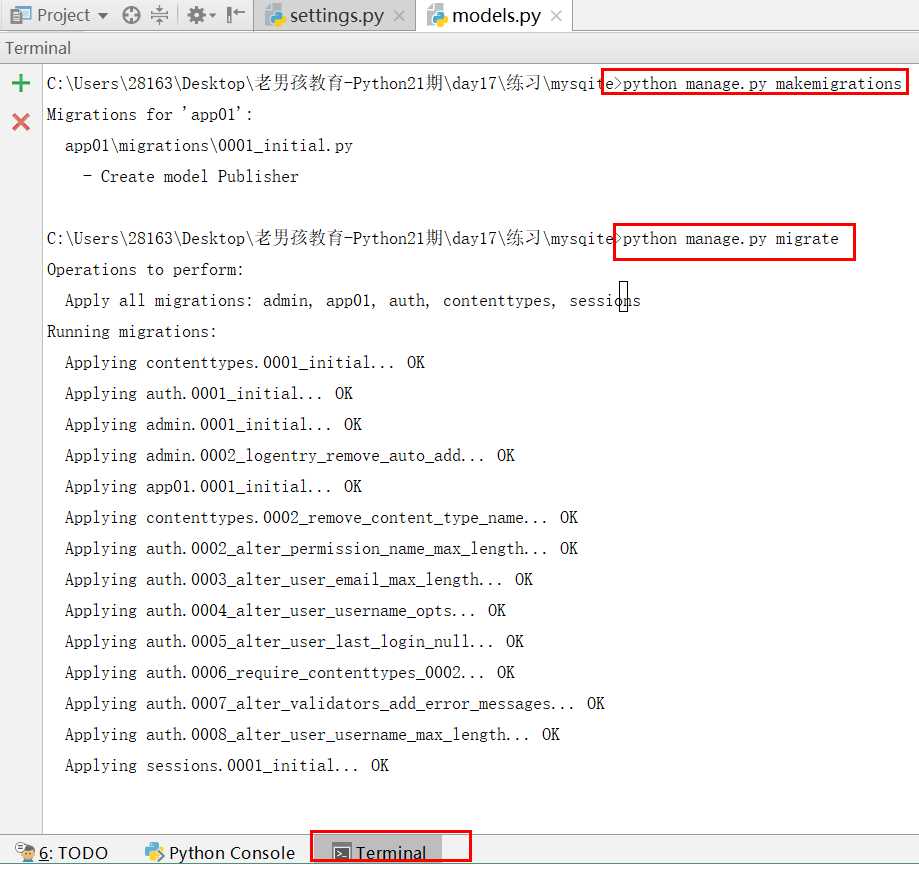Click the 'python manage.py makemigrations' command text
The image size is (919, 872).
pos(761,83)
